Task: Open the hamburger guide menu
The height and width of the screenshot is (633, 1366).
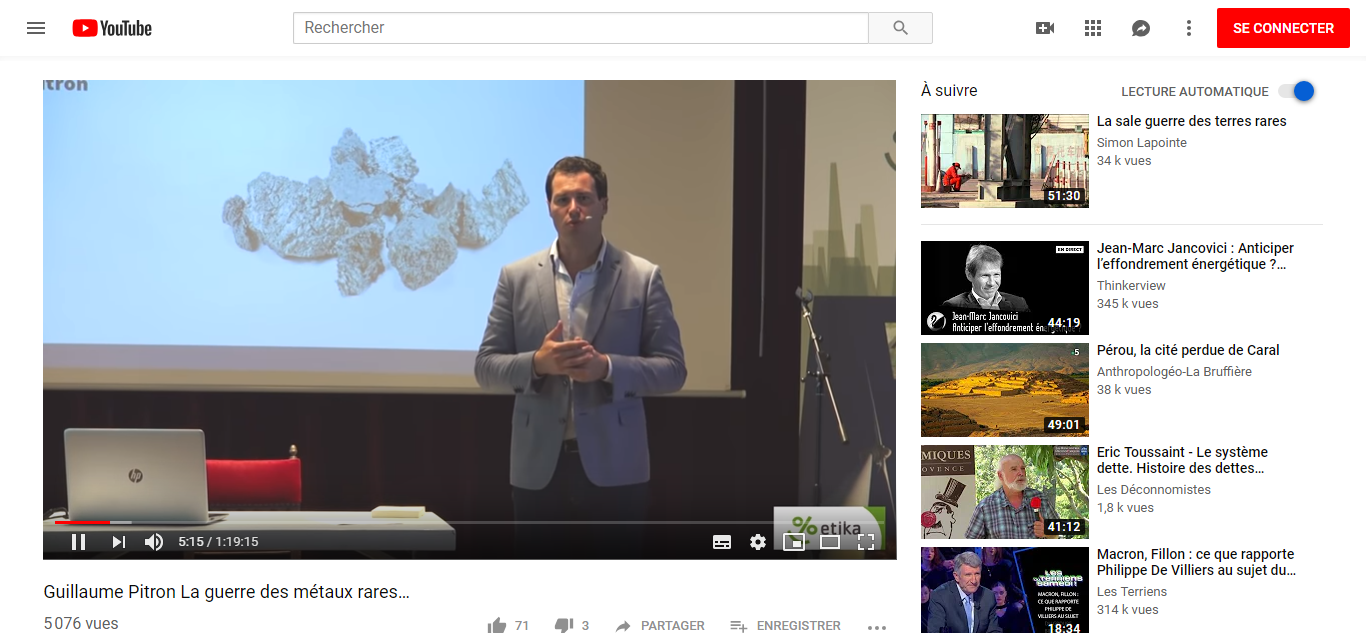Action: [x=36, y=28]
